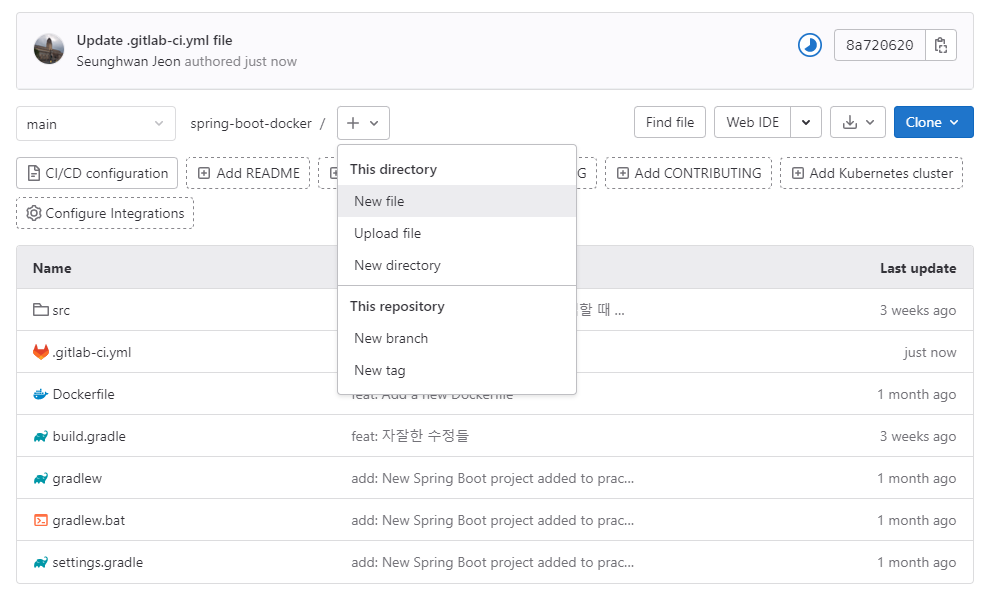Open Configure Integrations
985x600 pixels.
tap(105, 213)
